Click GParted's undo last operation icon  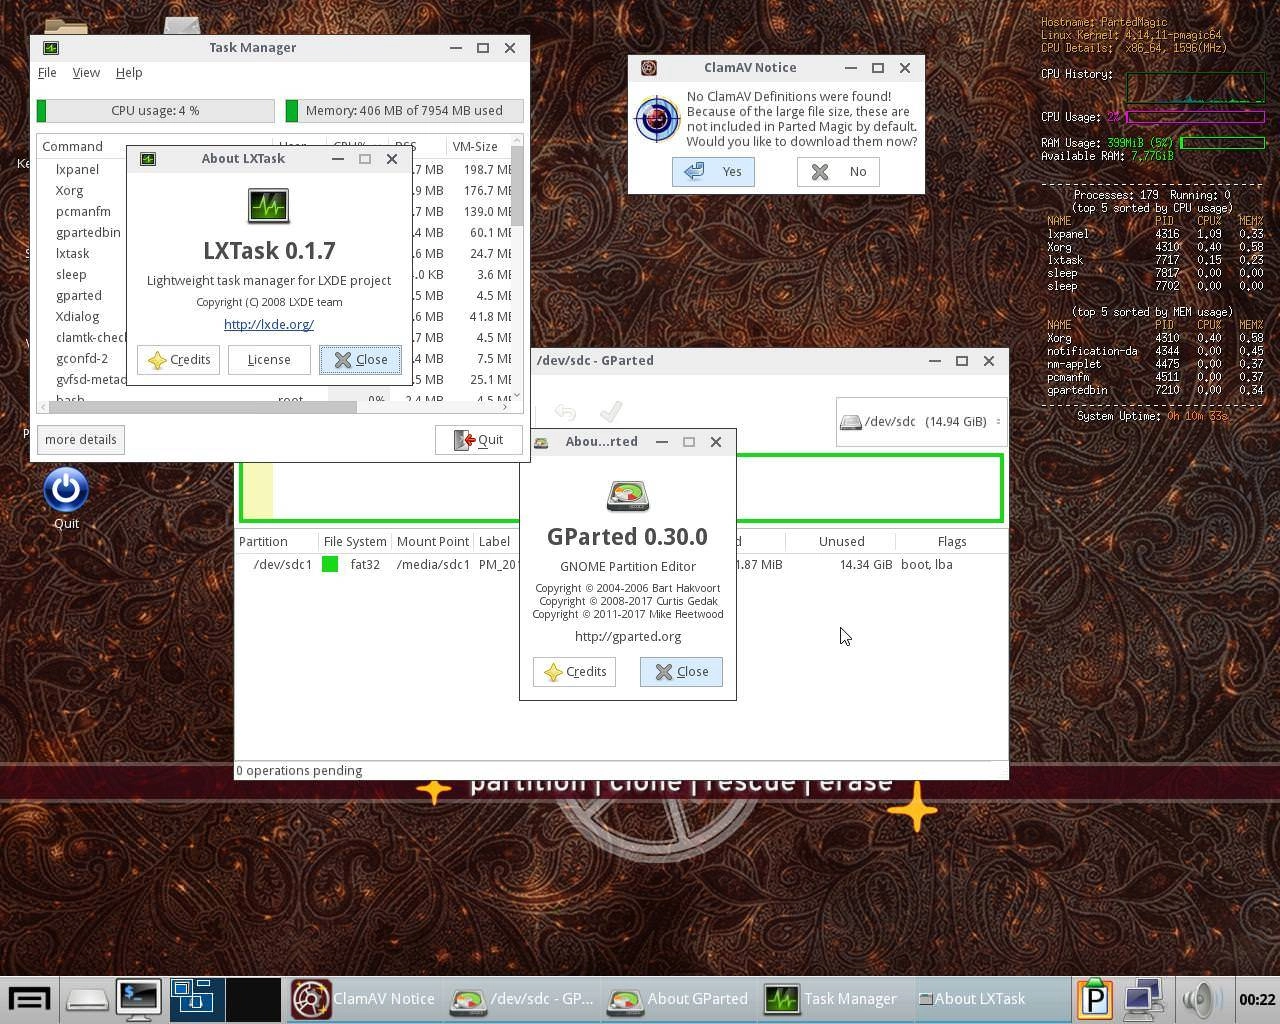point(565,412)
